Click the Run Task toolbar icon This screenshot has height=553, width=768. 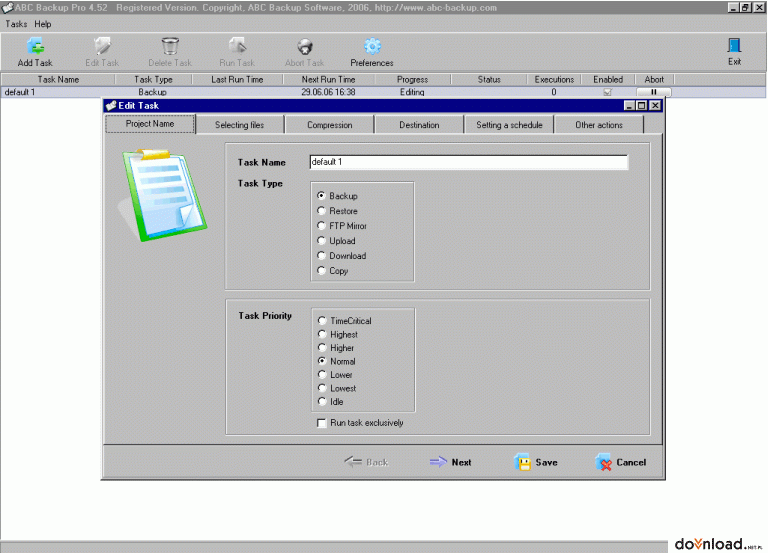click(237, 47)
